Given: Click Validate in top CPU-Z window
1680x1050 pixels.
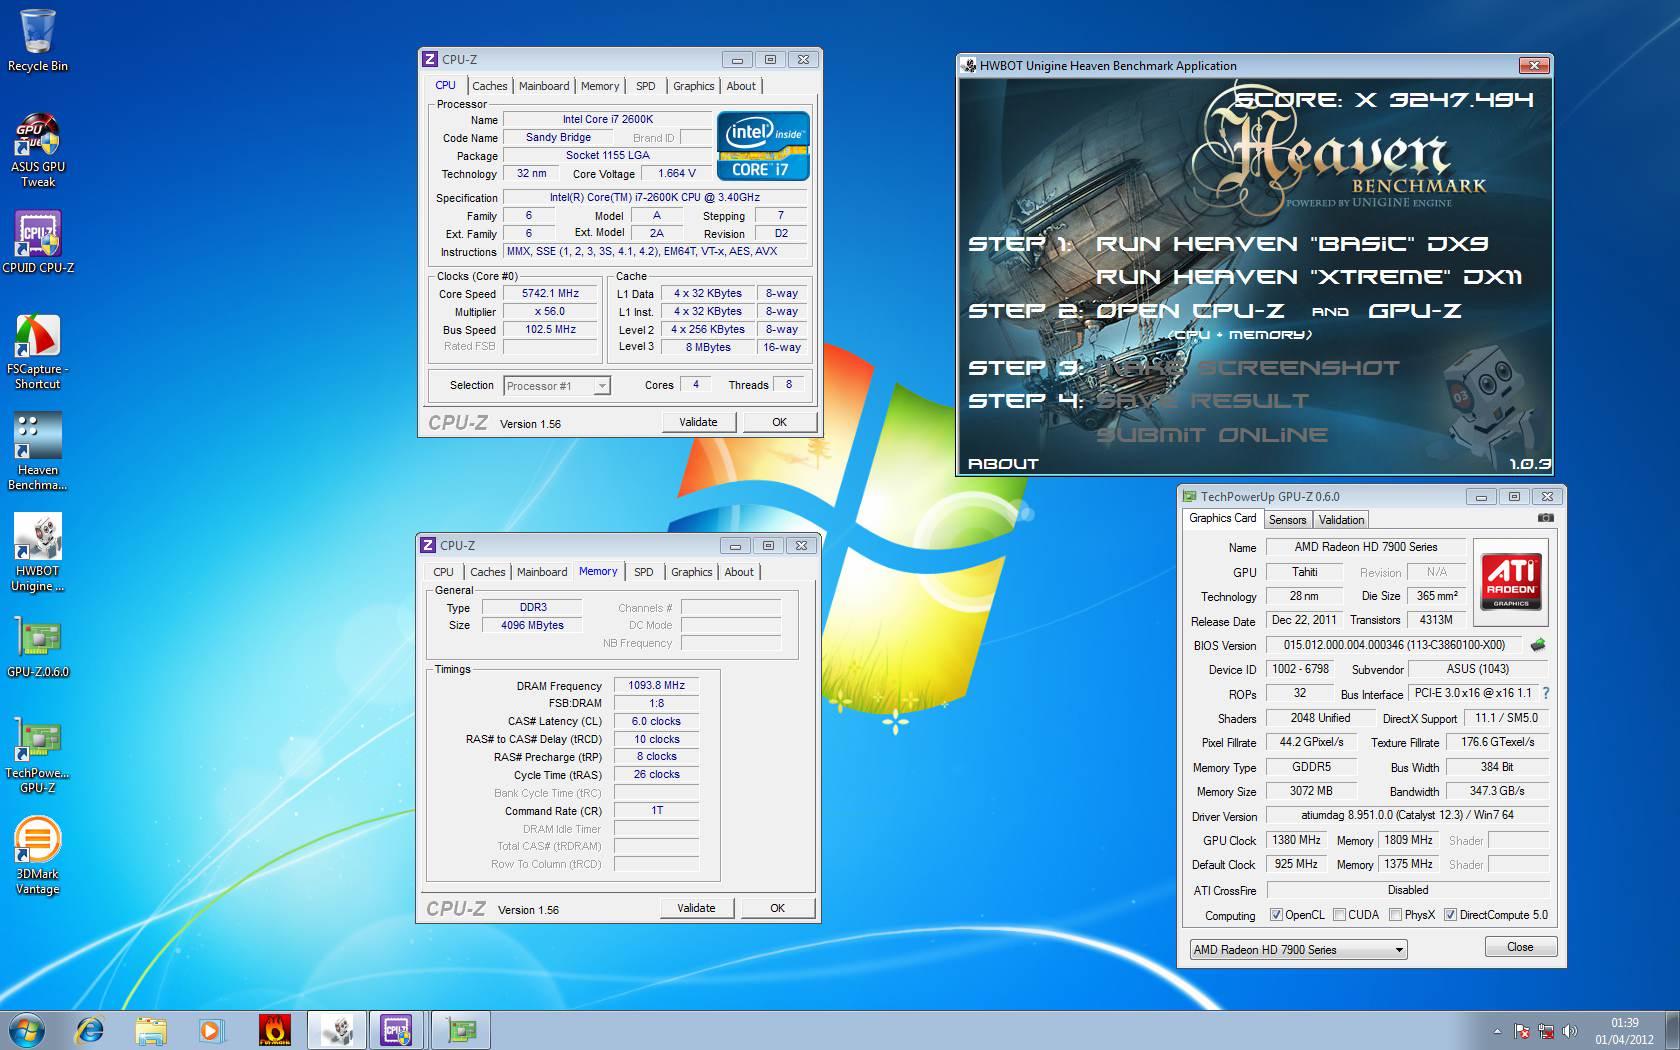Looking at the screenshot, I should point(698,422).
